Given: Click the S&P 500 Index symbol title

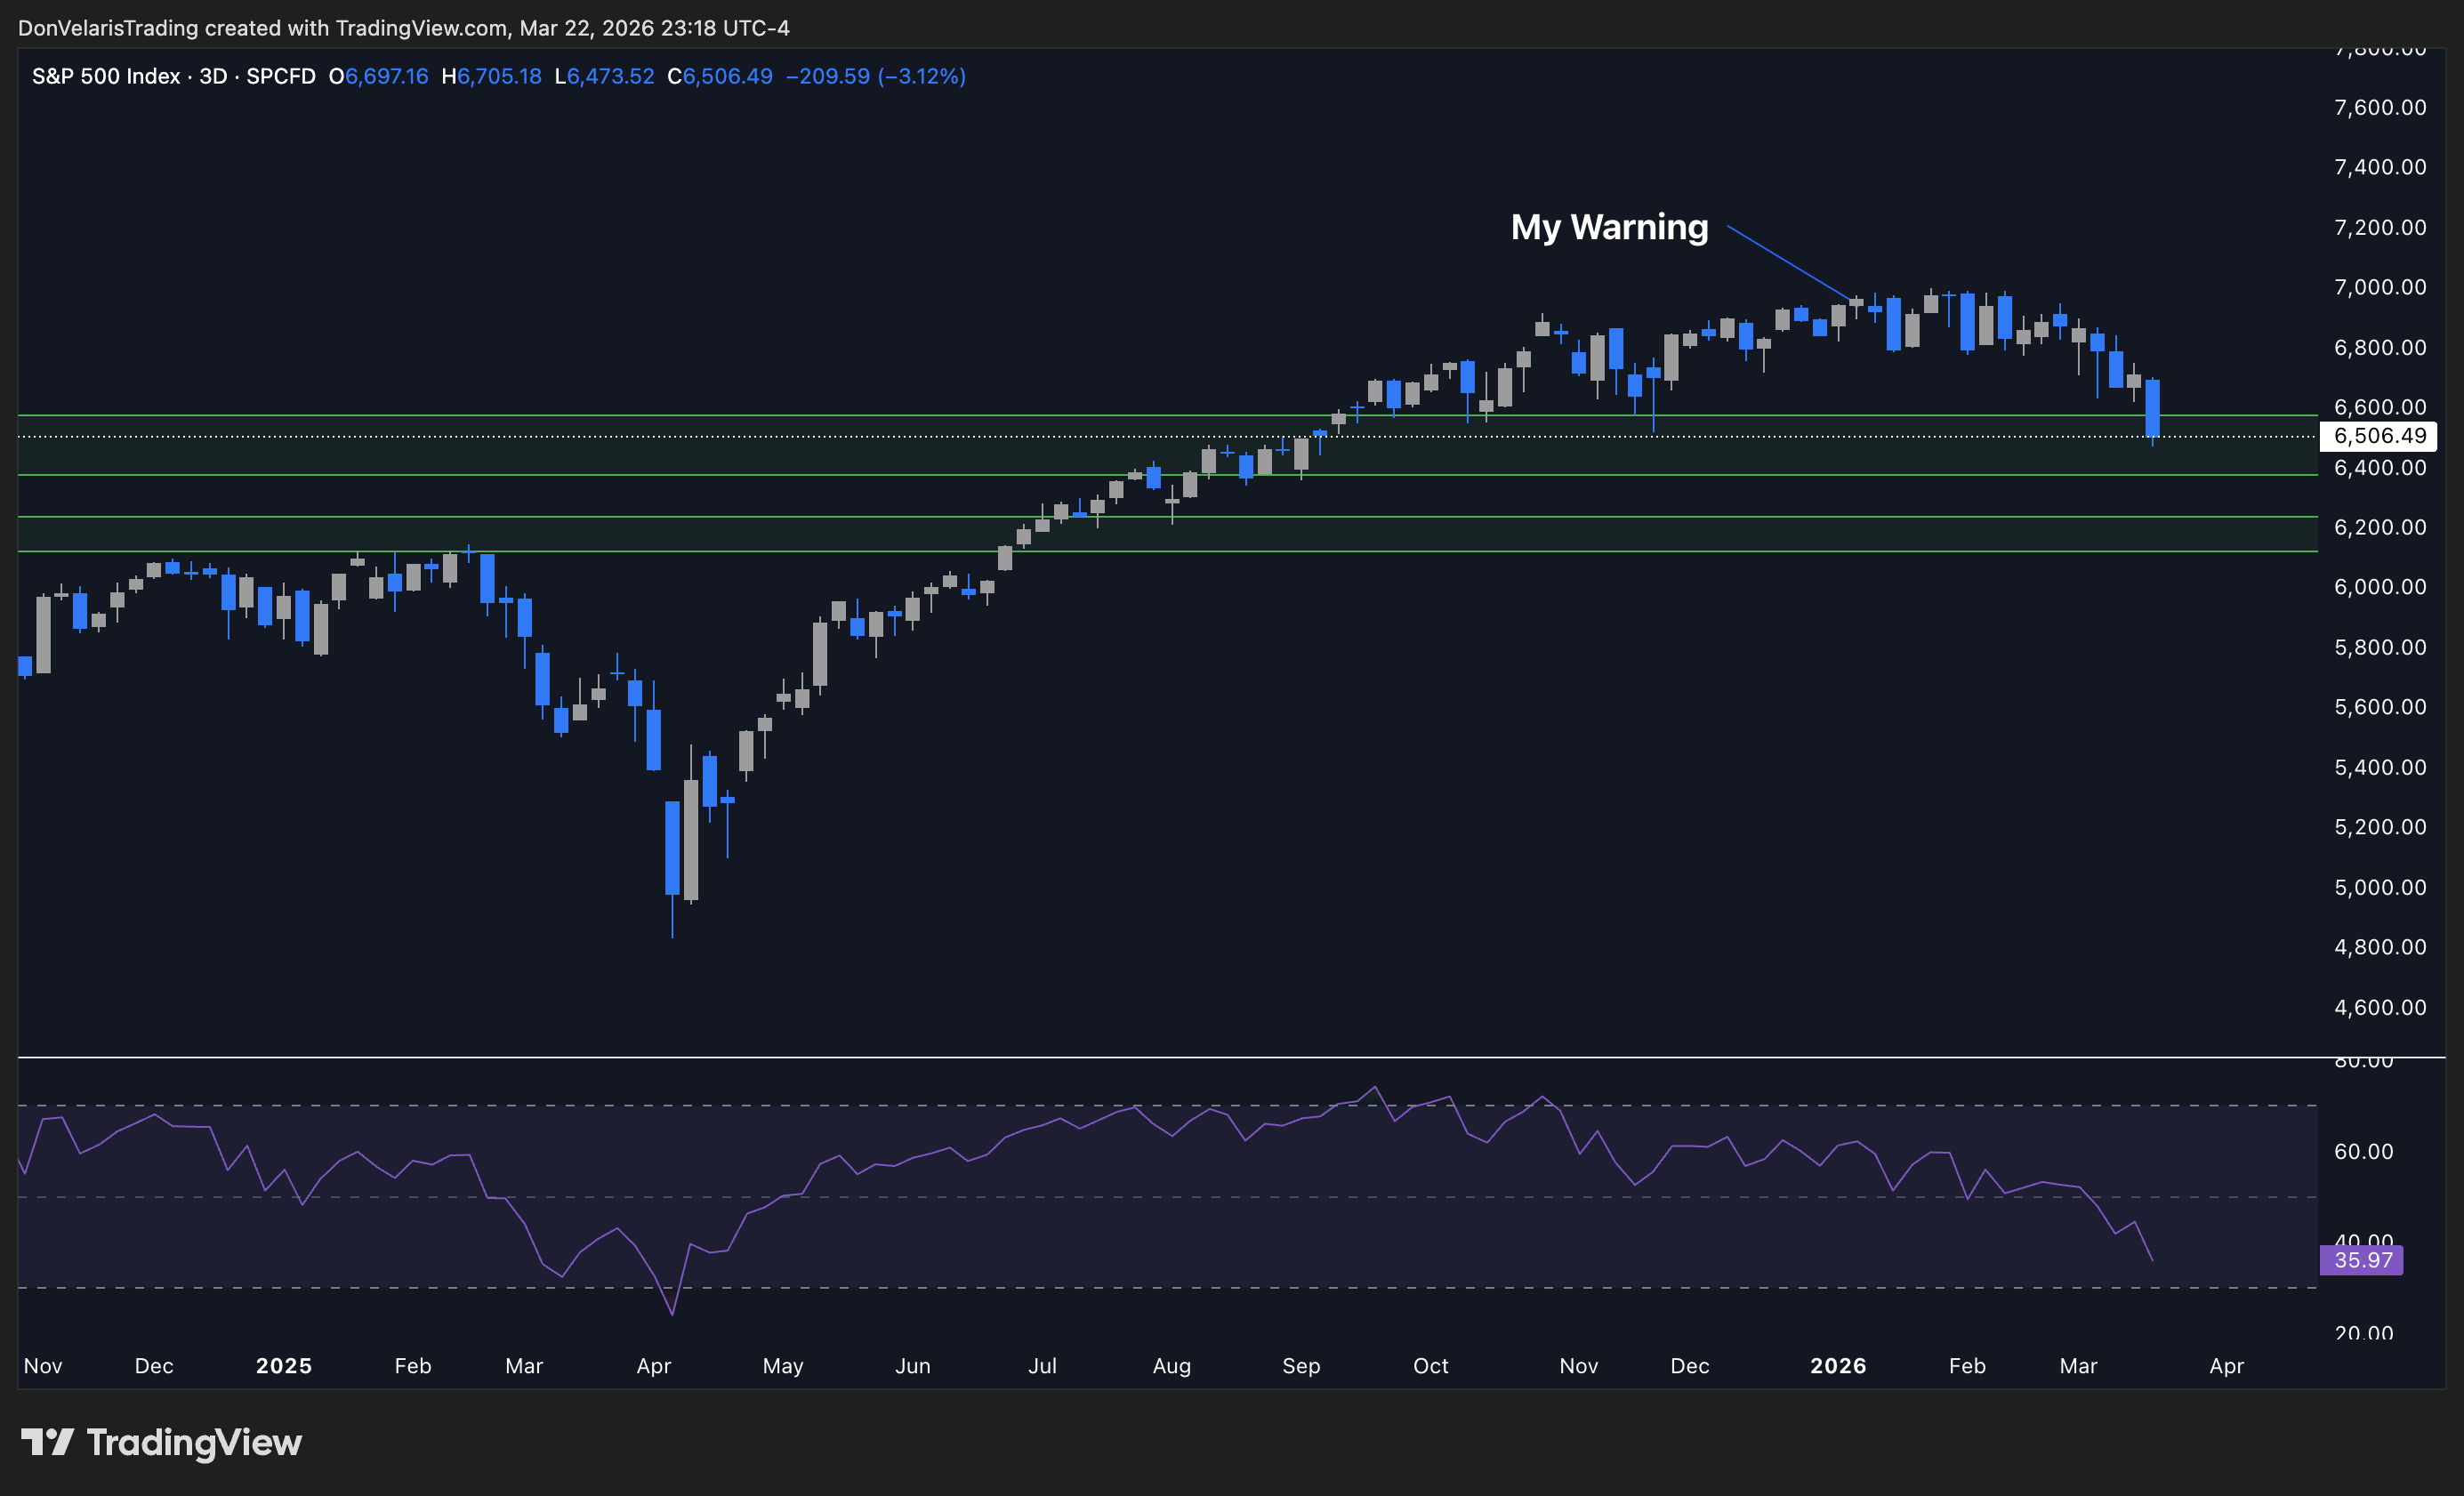Looking at the screenshot, I should (x=105, y=76).
